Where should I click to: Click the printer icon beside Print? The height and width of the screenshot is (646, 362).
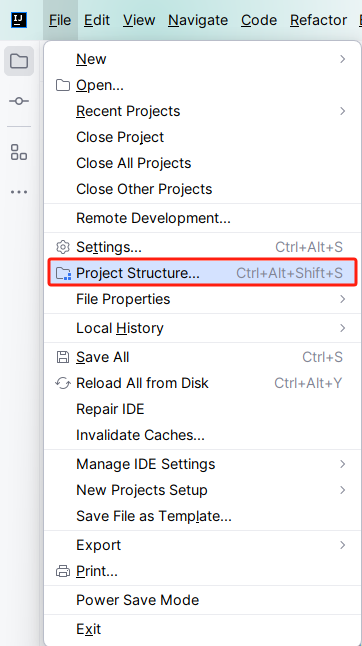[x=63, y=571]
